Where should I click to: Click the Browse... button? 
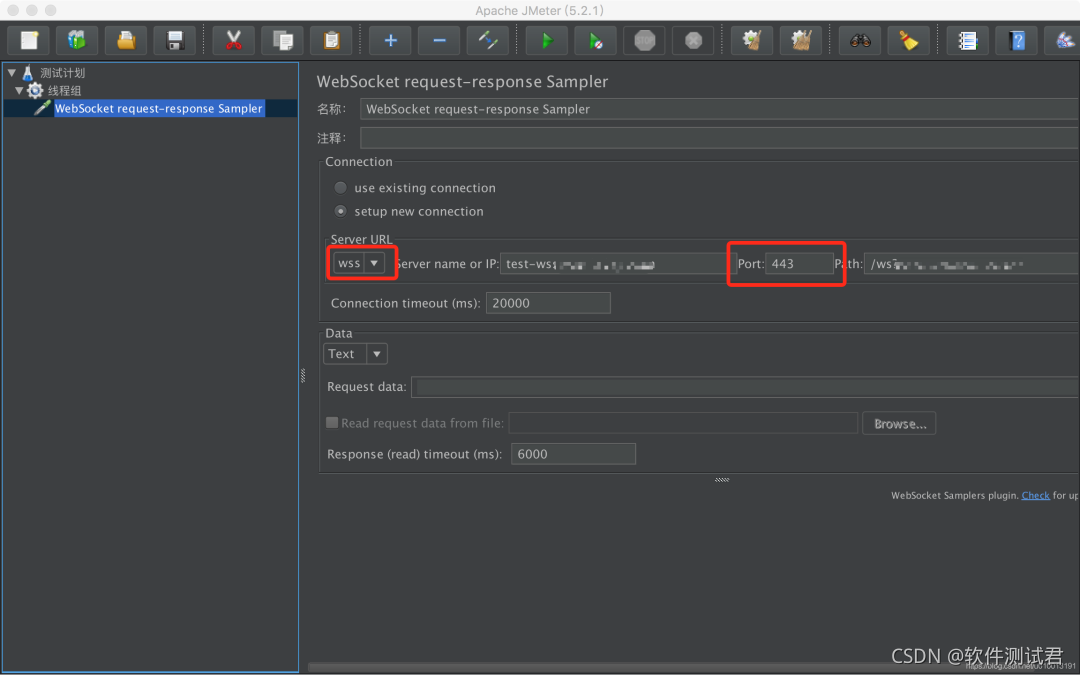tap(899, 424)
